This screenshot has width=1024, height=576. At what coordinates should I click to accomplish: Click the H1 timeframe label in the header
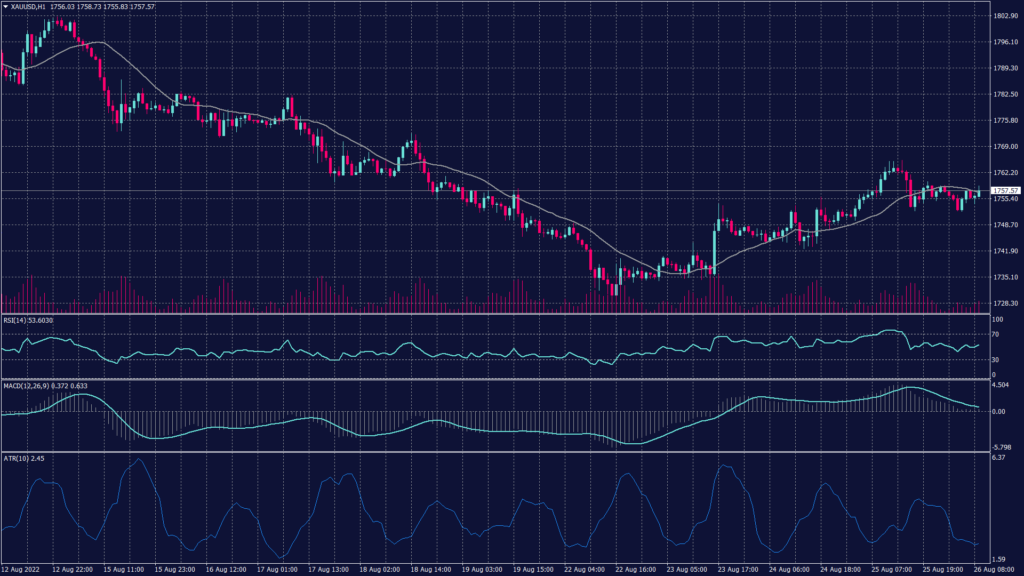tap(44, 7)
